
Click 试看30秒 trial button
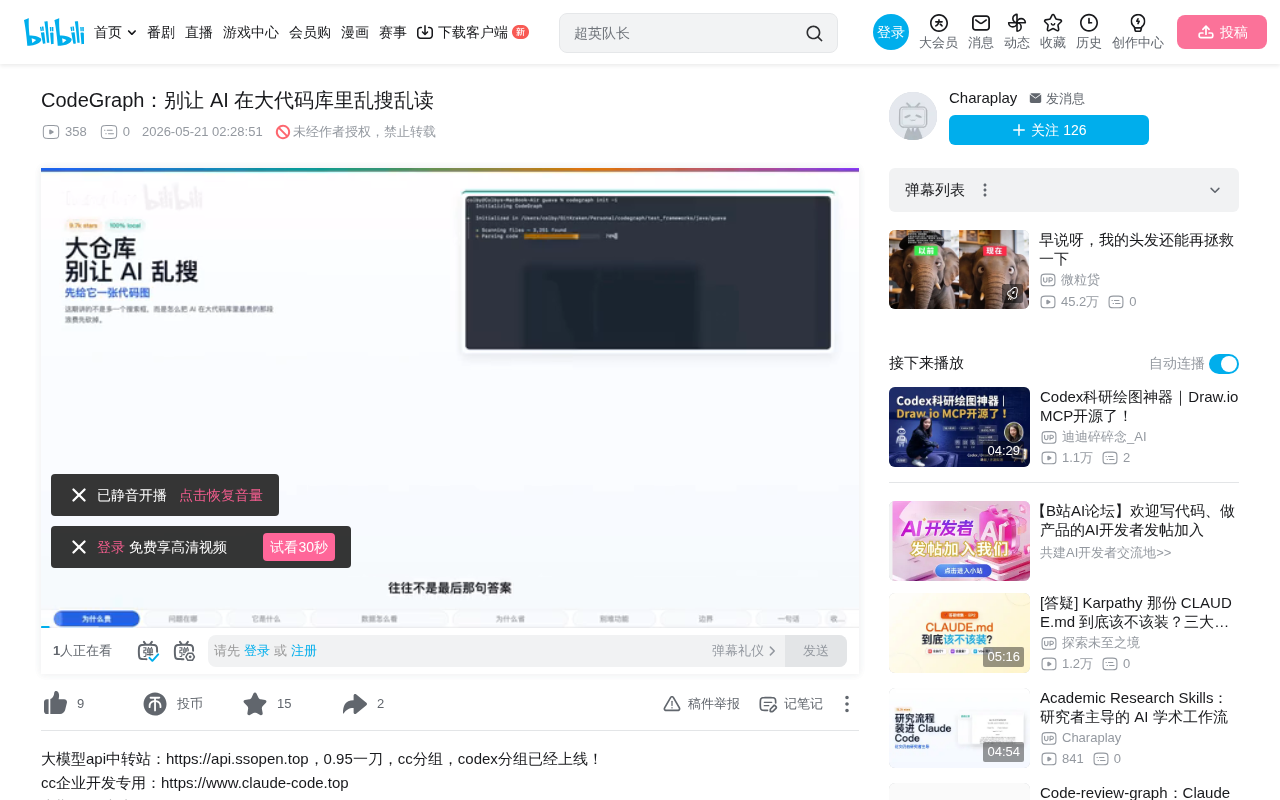click(299, 547)
